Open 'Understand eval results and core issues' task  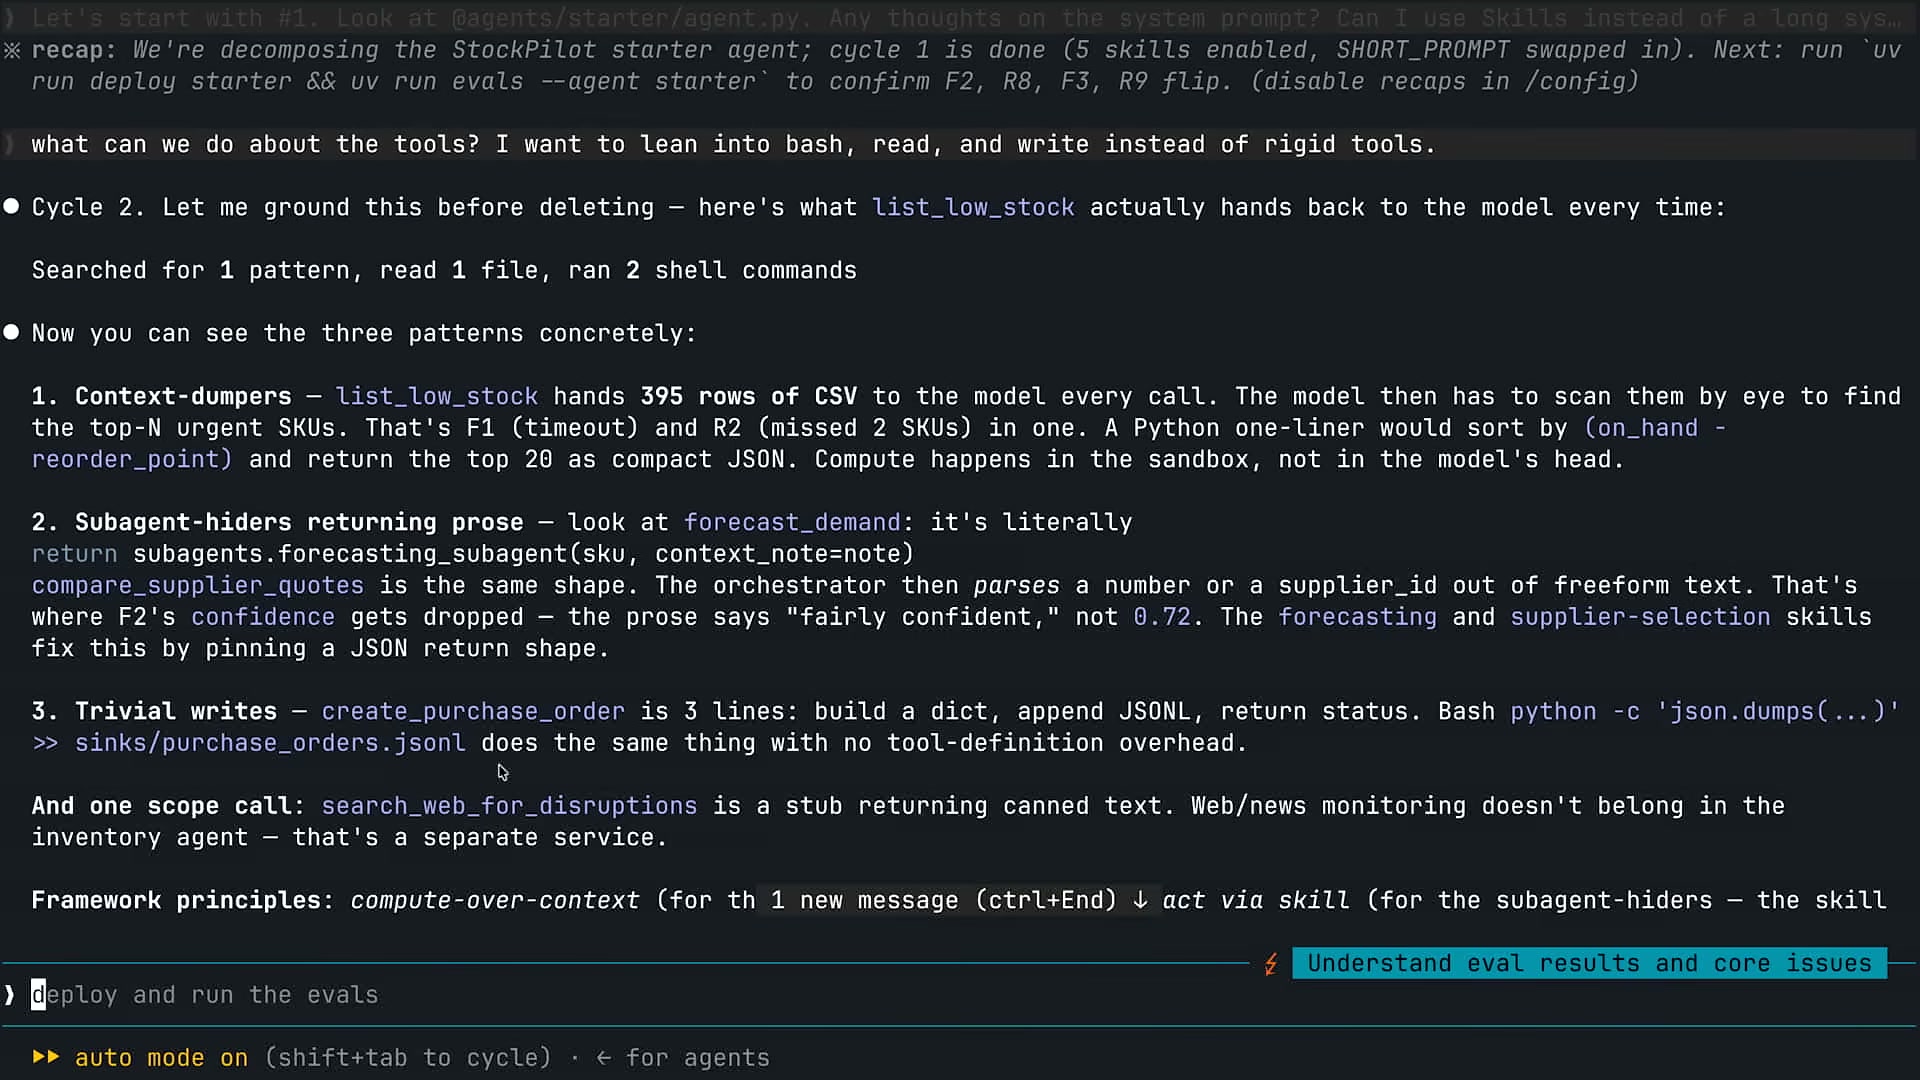tap(1589, 963)
